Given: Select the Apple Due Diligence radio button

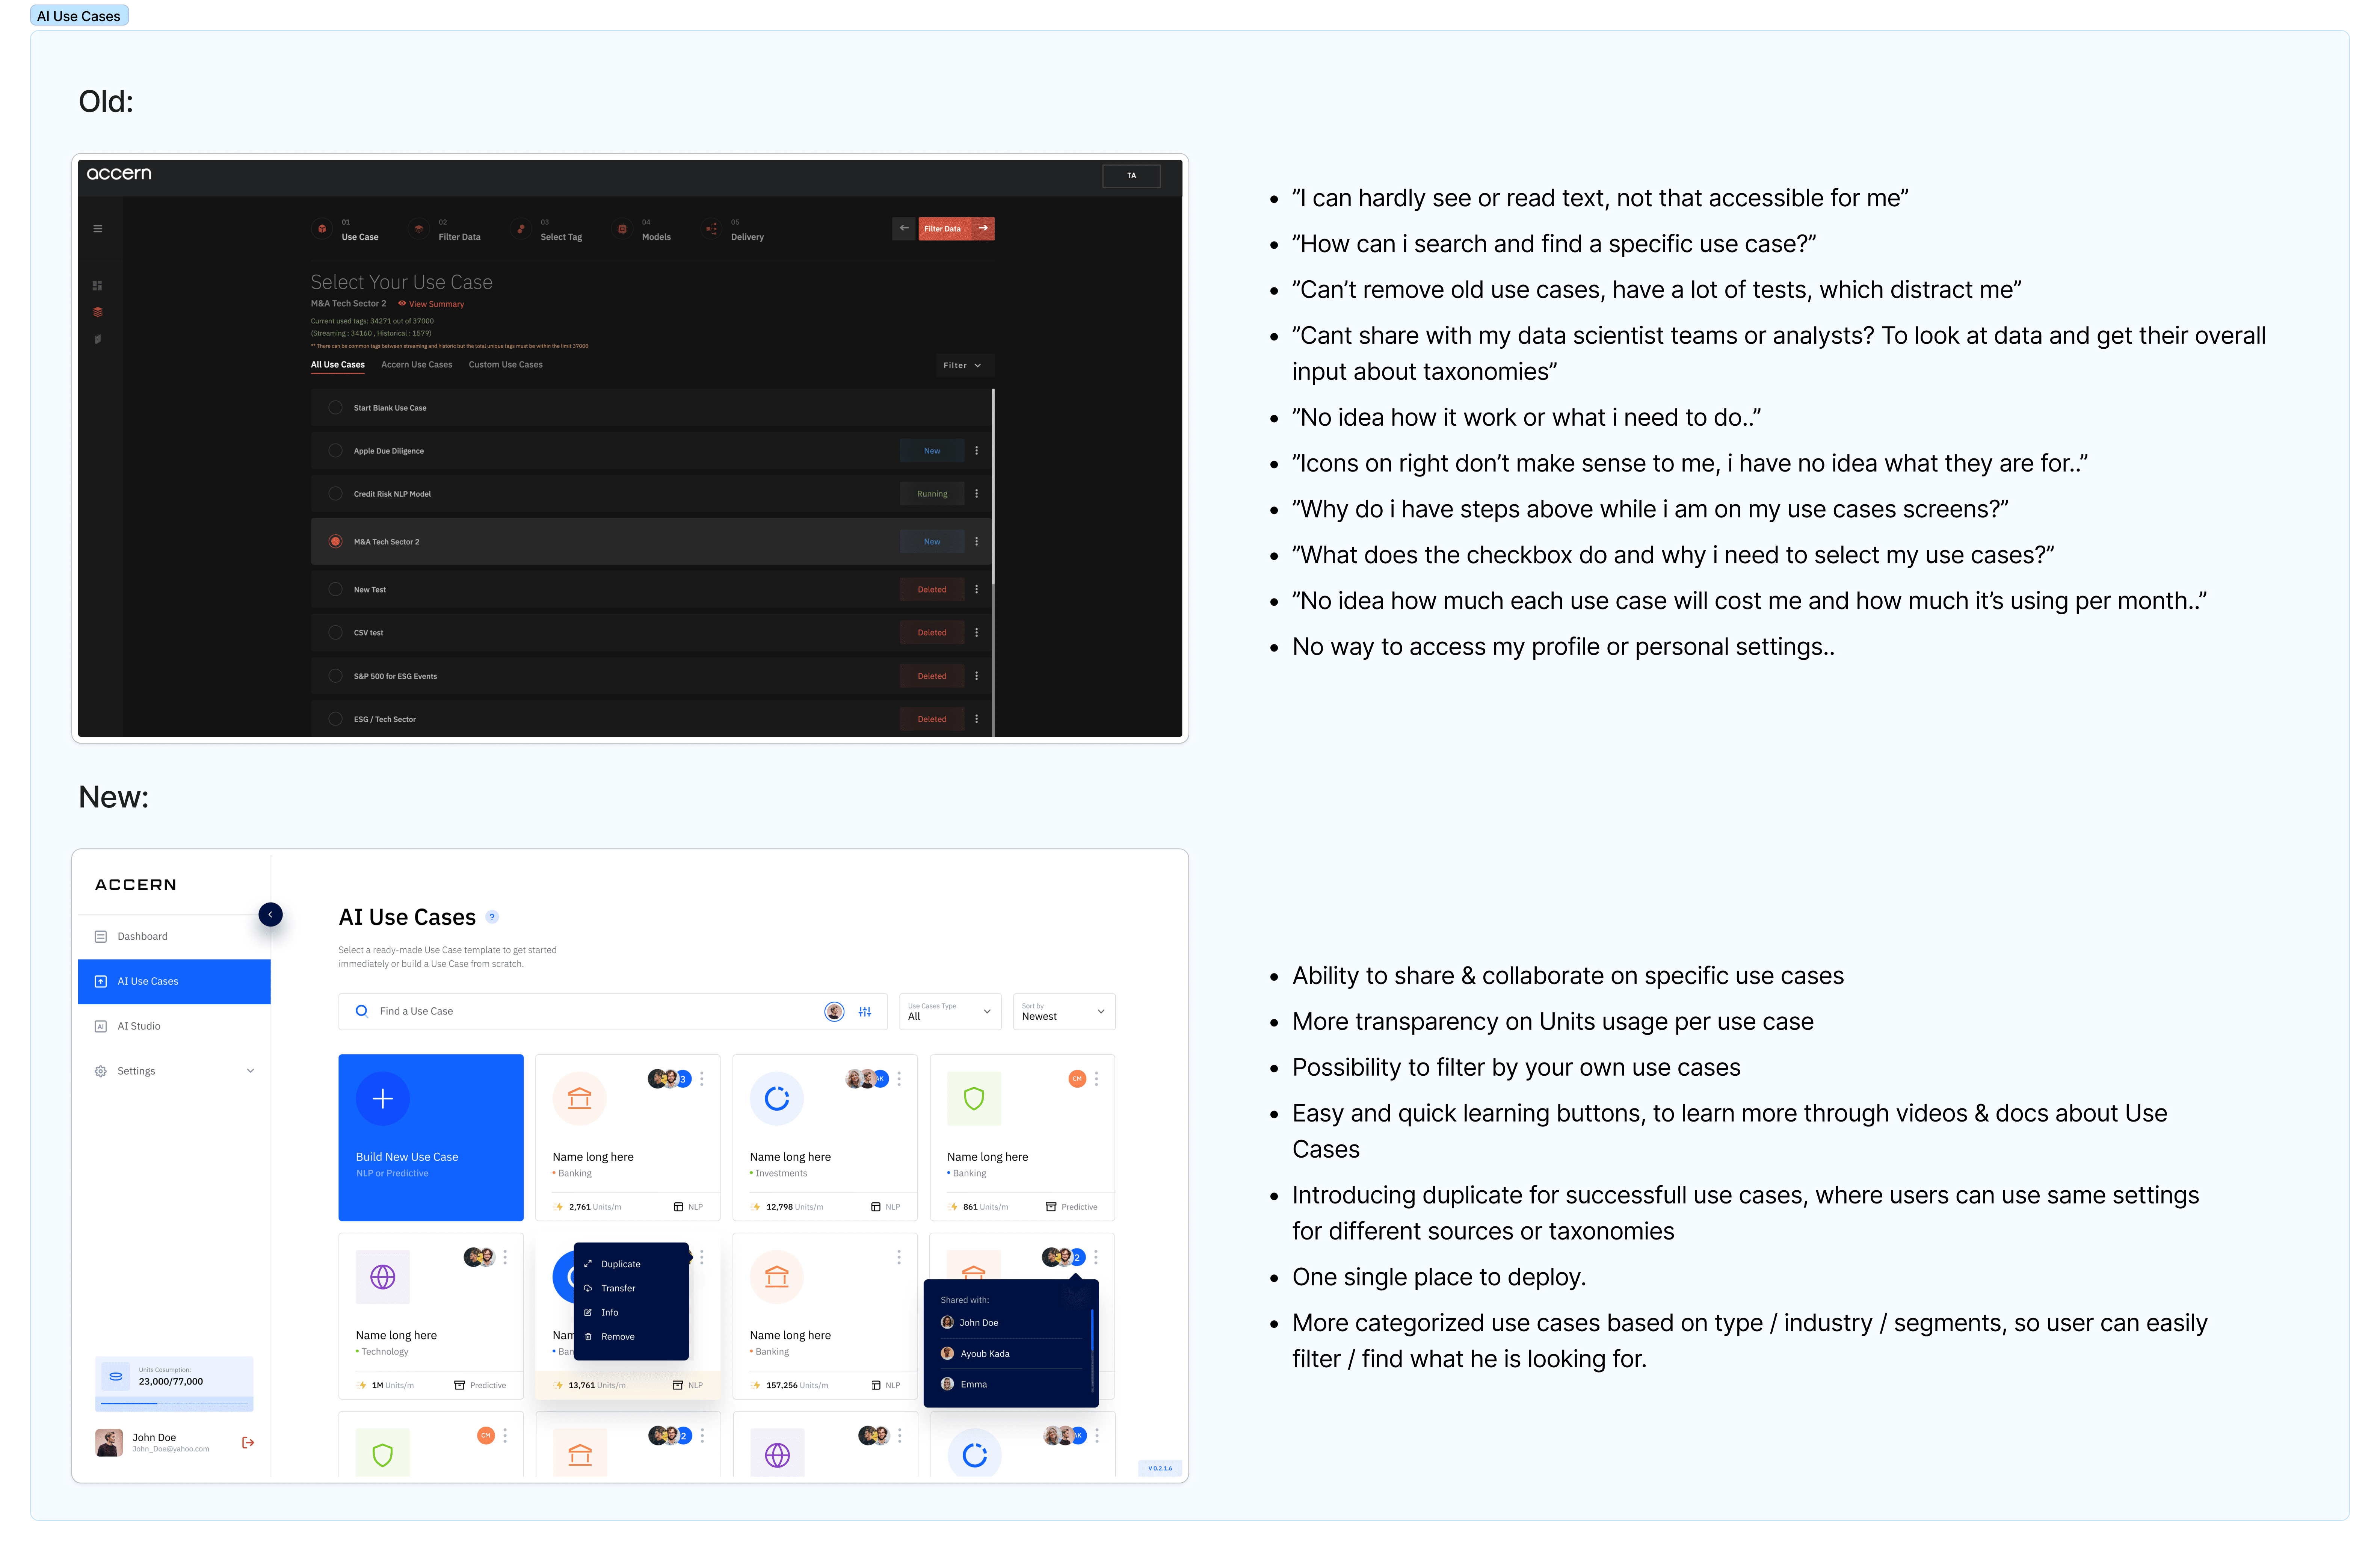Looking at the screenshot, I should (336, 451).
